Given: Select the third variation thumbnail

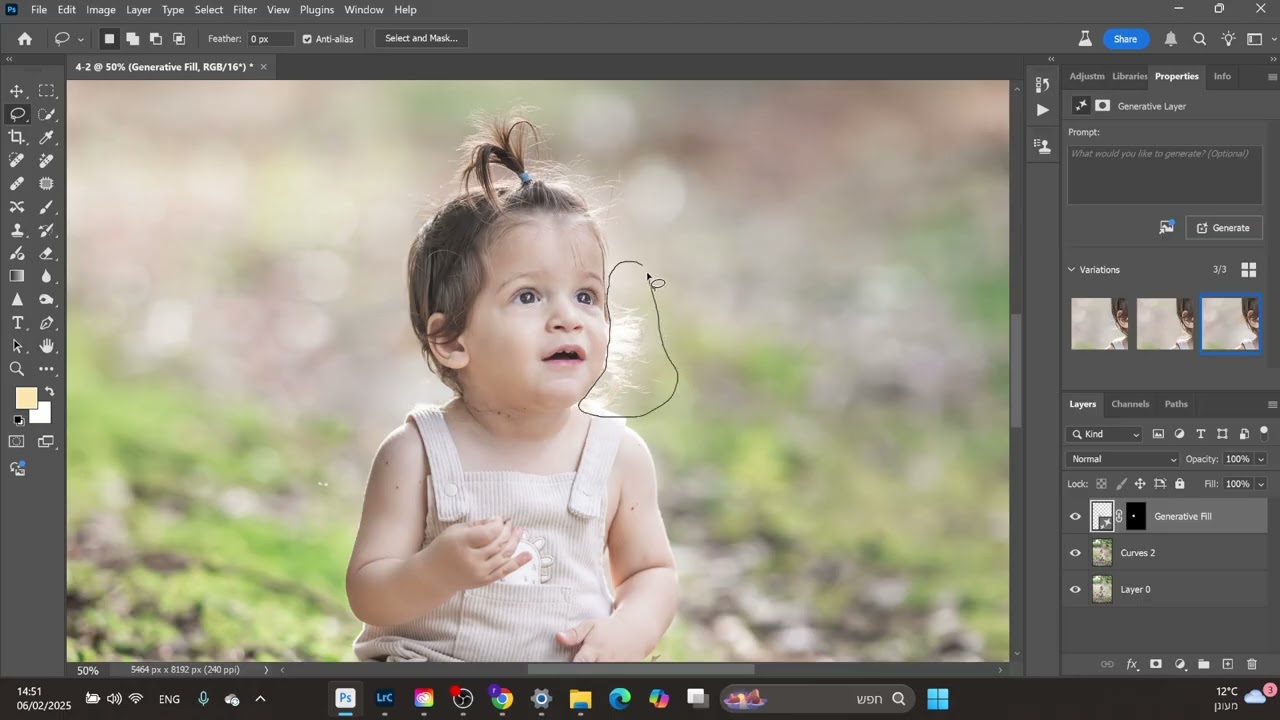Looking at the screenshot, I should [1230, 324].
